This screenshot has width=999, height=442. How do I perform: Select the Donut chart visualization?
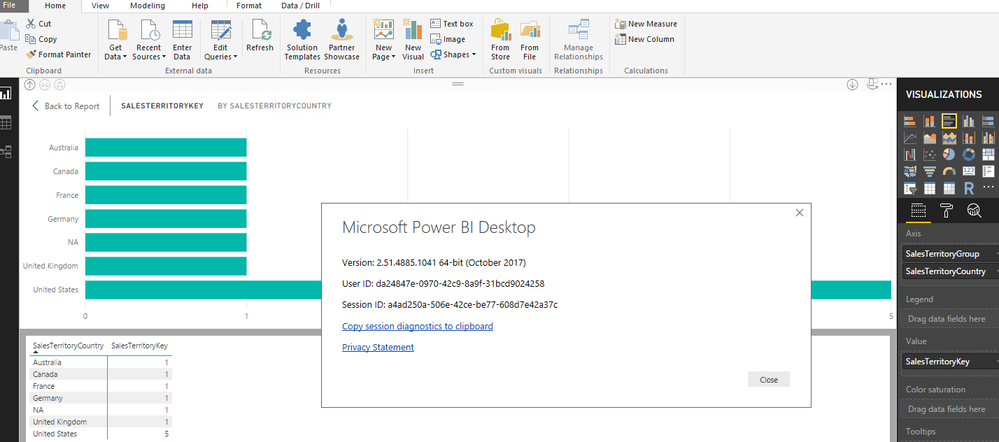point(968,155)
